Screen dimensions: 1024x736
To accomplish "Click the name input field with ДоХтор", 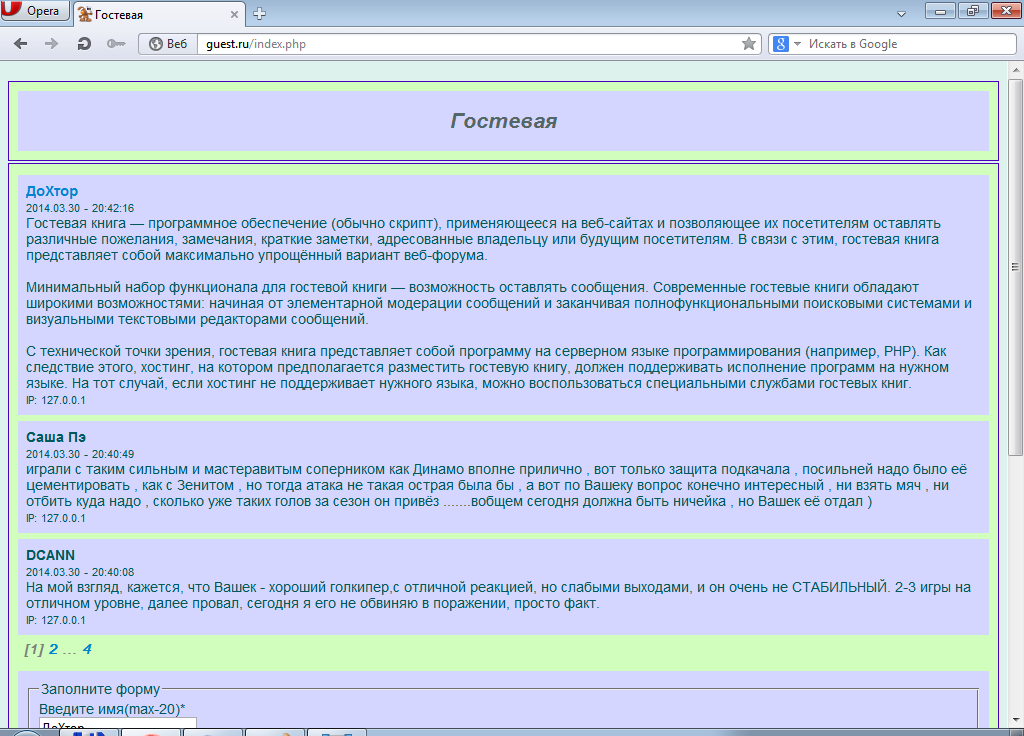I will coord(118,724).
